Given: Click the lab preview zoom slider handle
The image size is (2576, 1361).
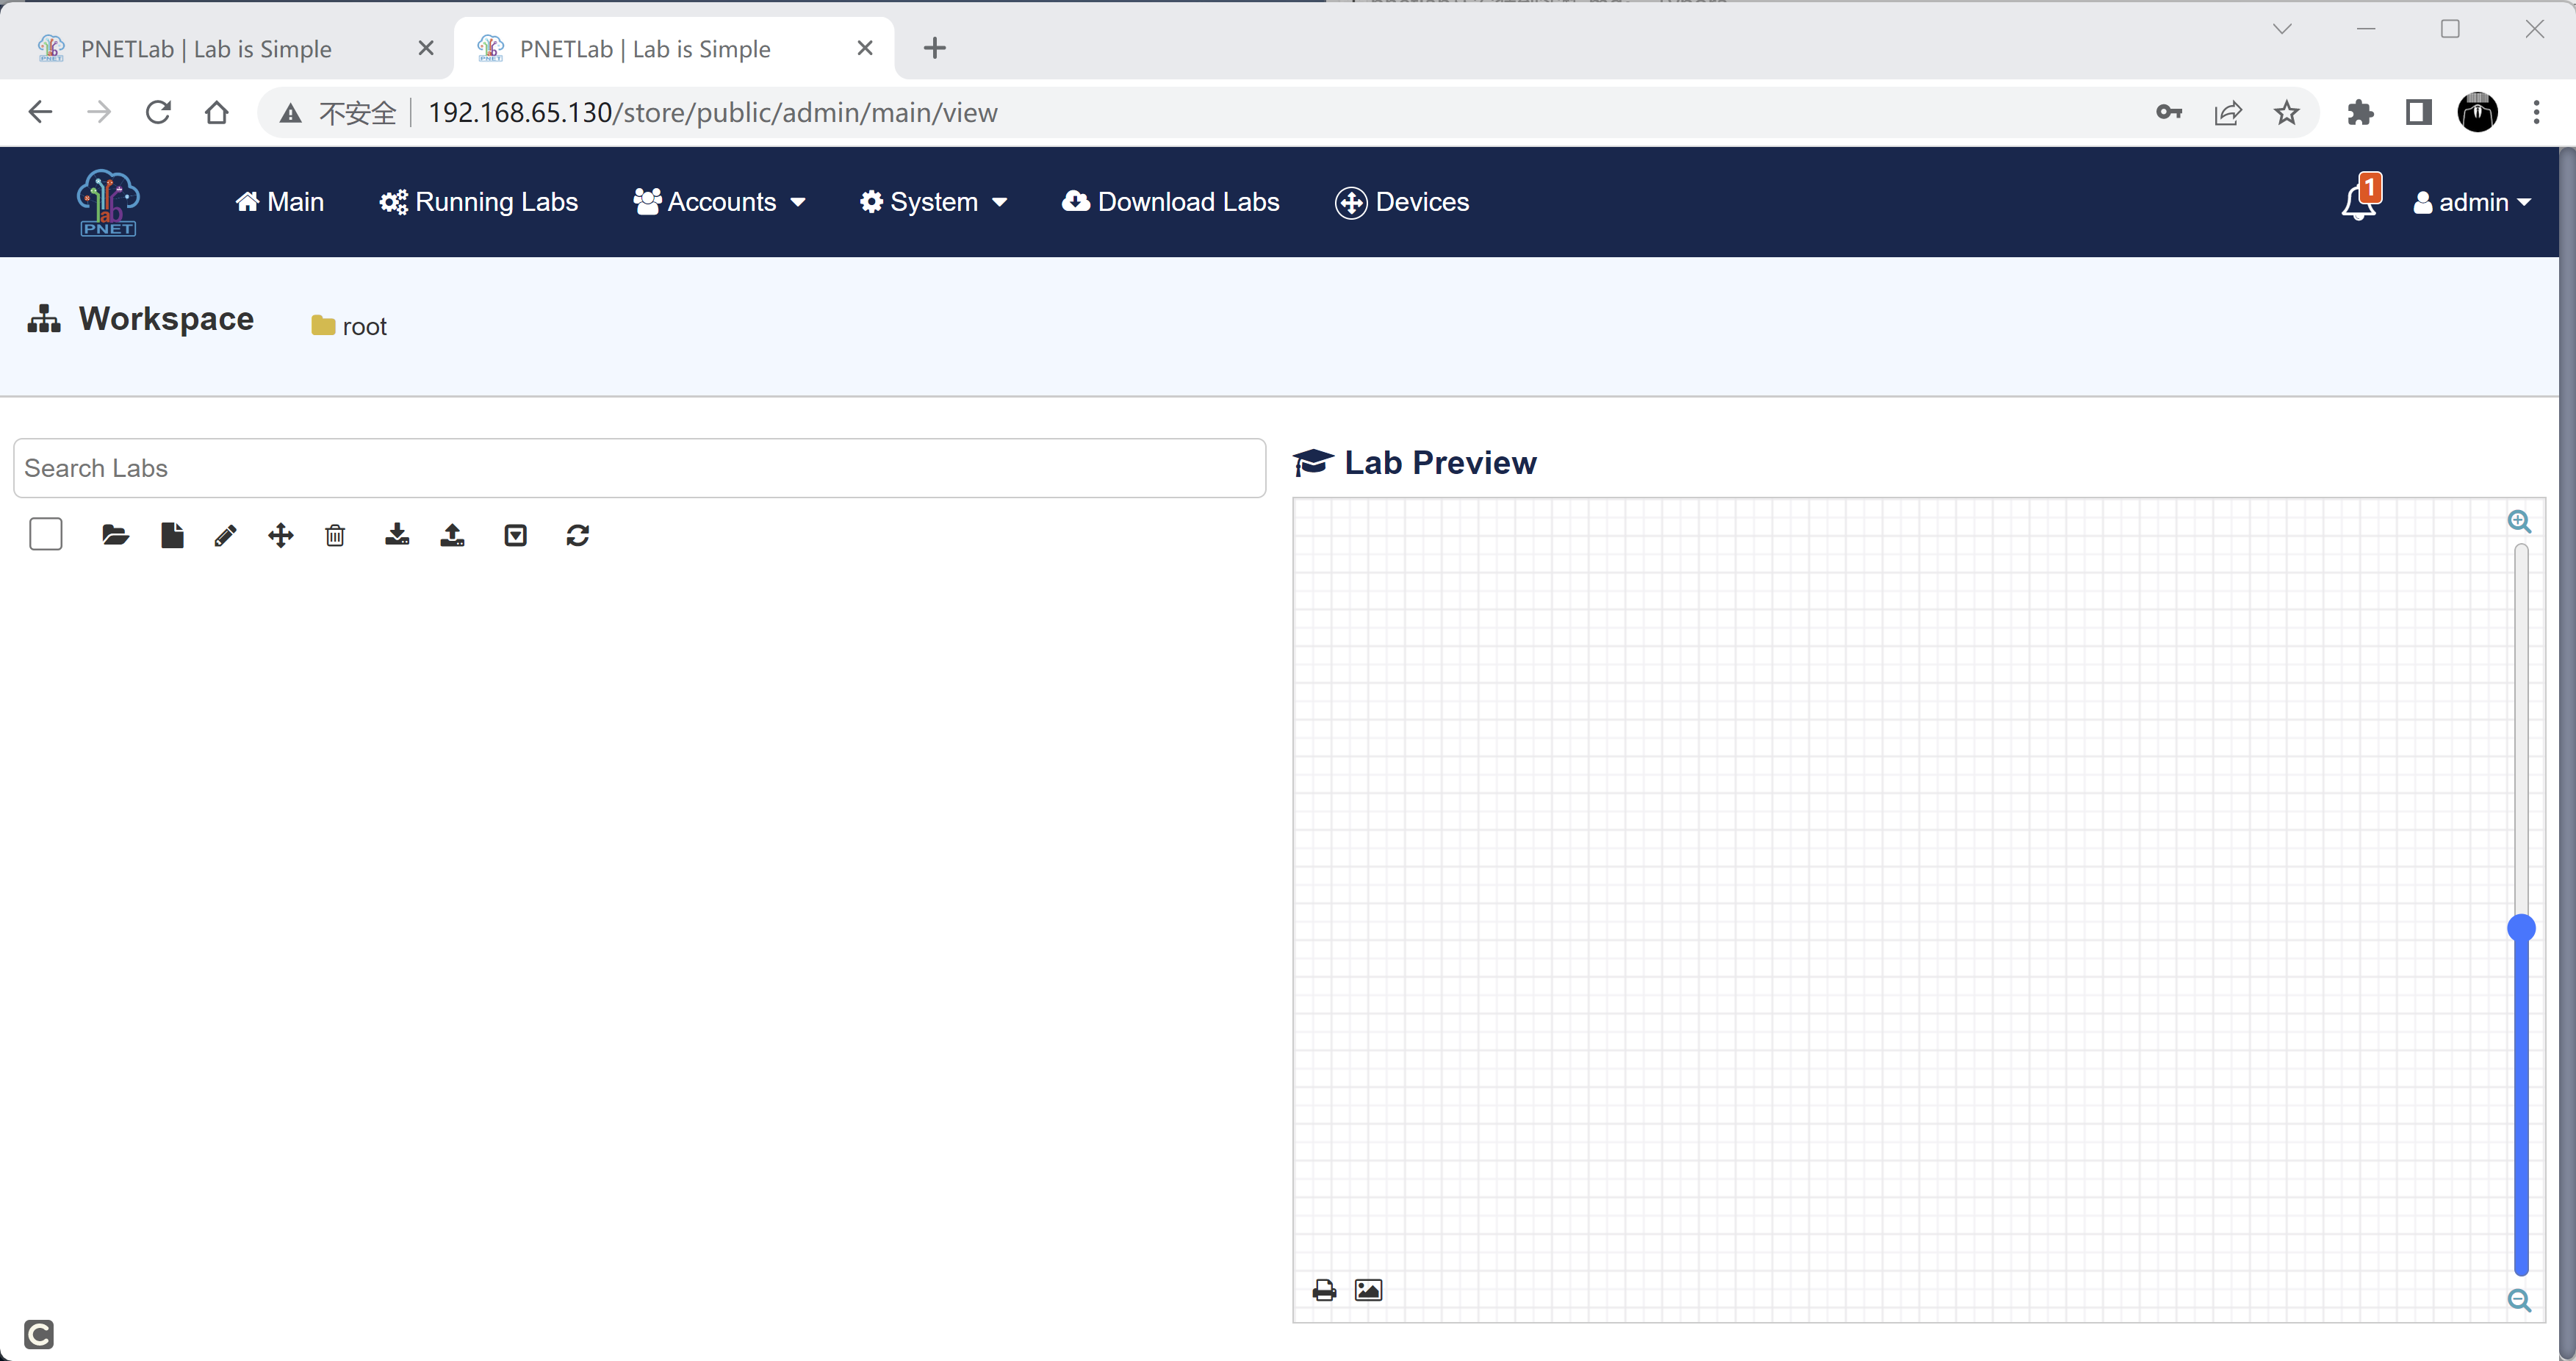Looking at the screenshot, I should click(x=2521, y=928).
